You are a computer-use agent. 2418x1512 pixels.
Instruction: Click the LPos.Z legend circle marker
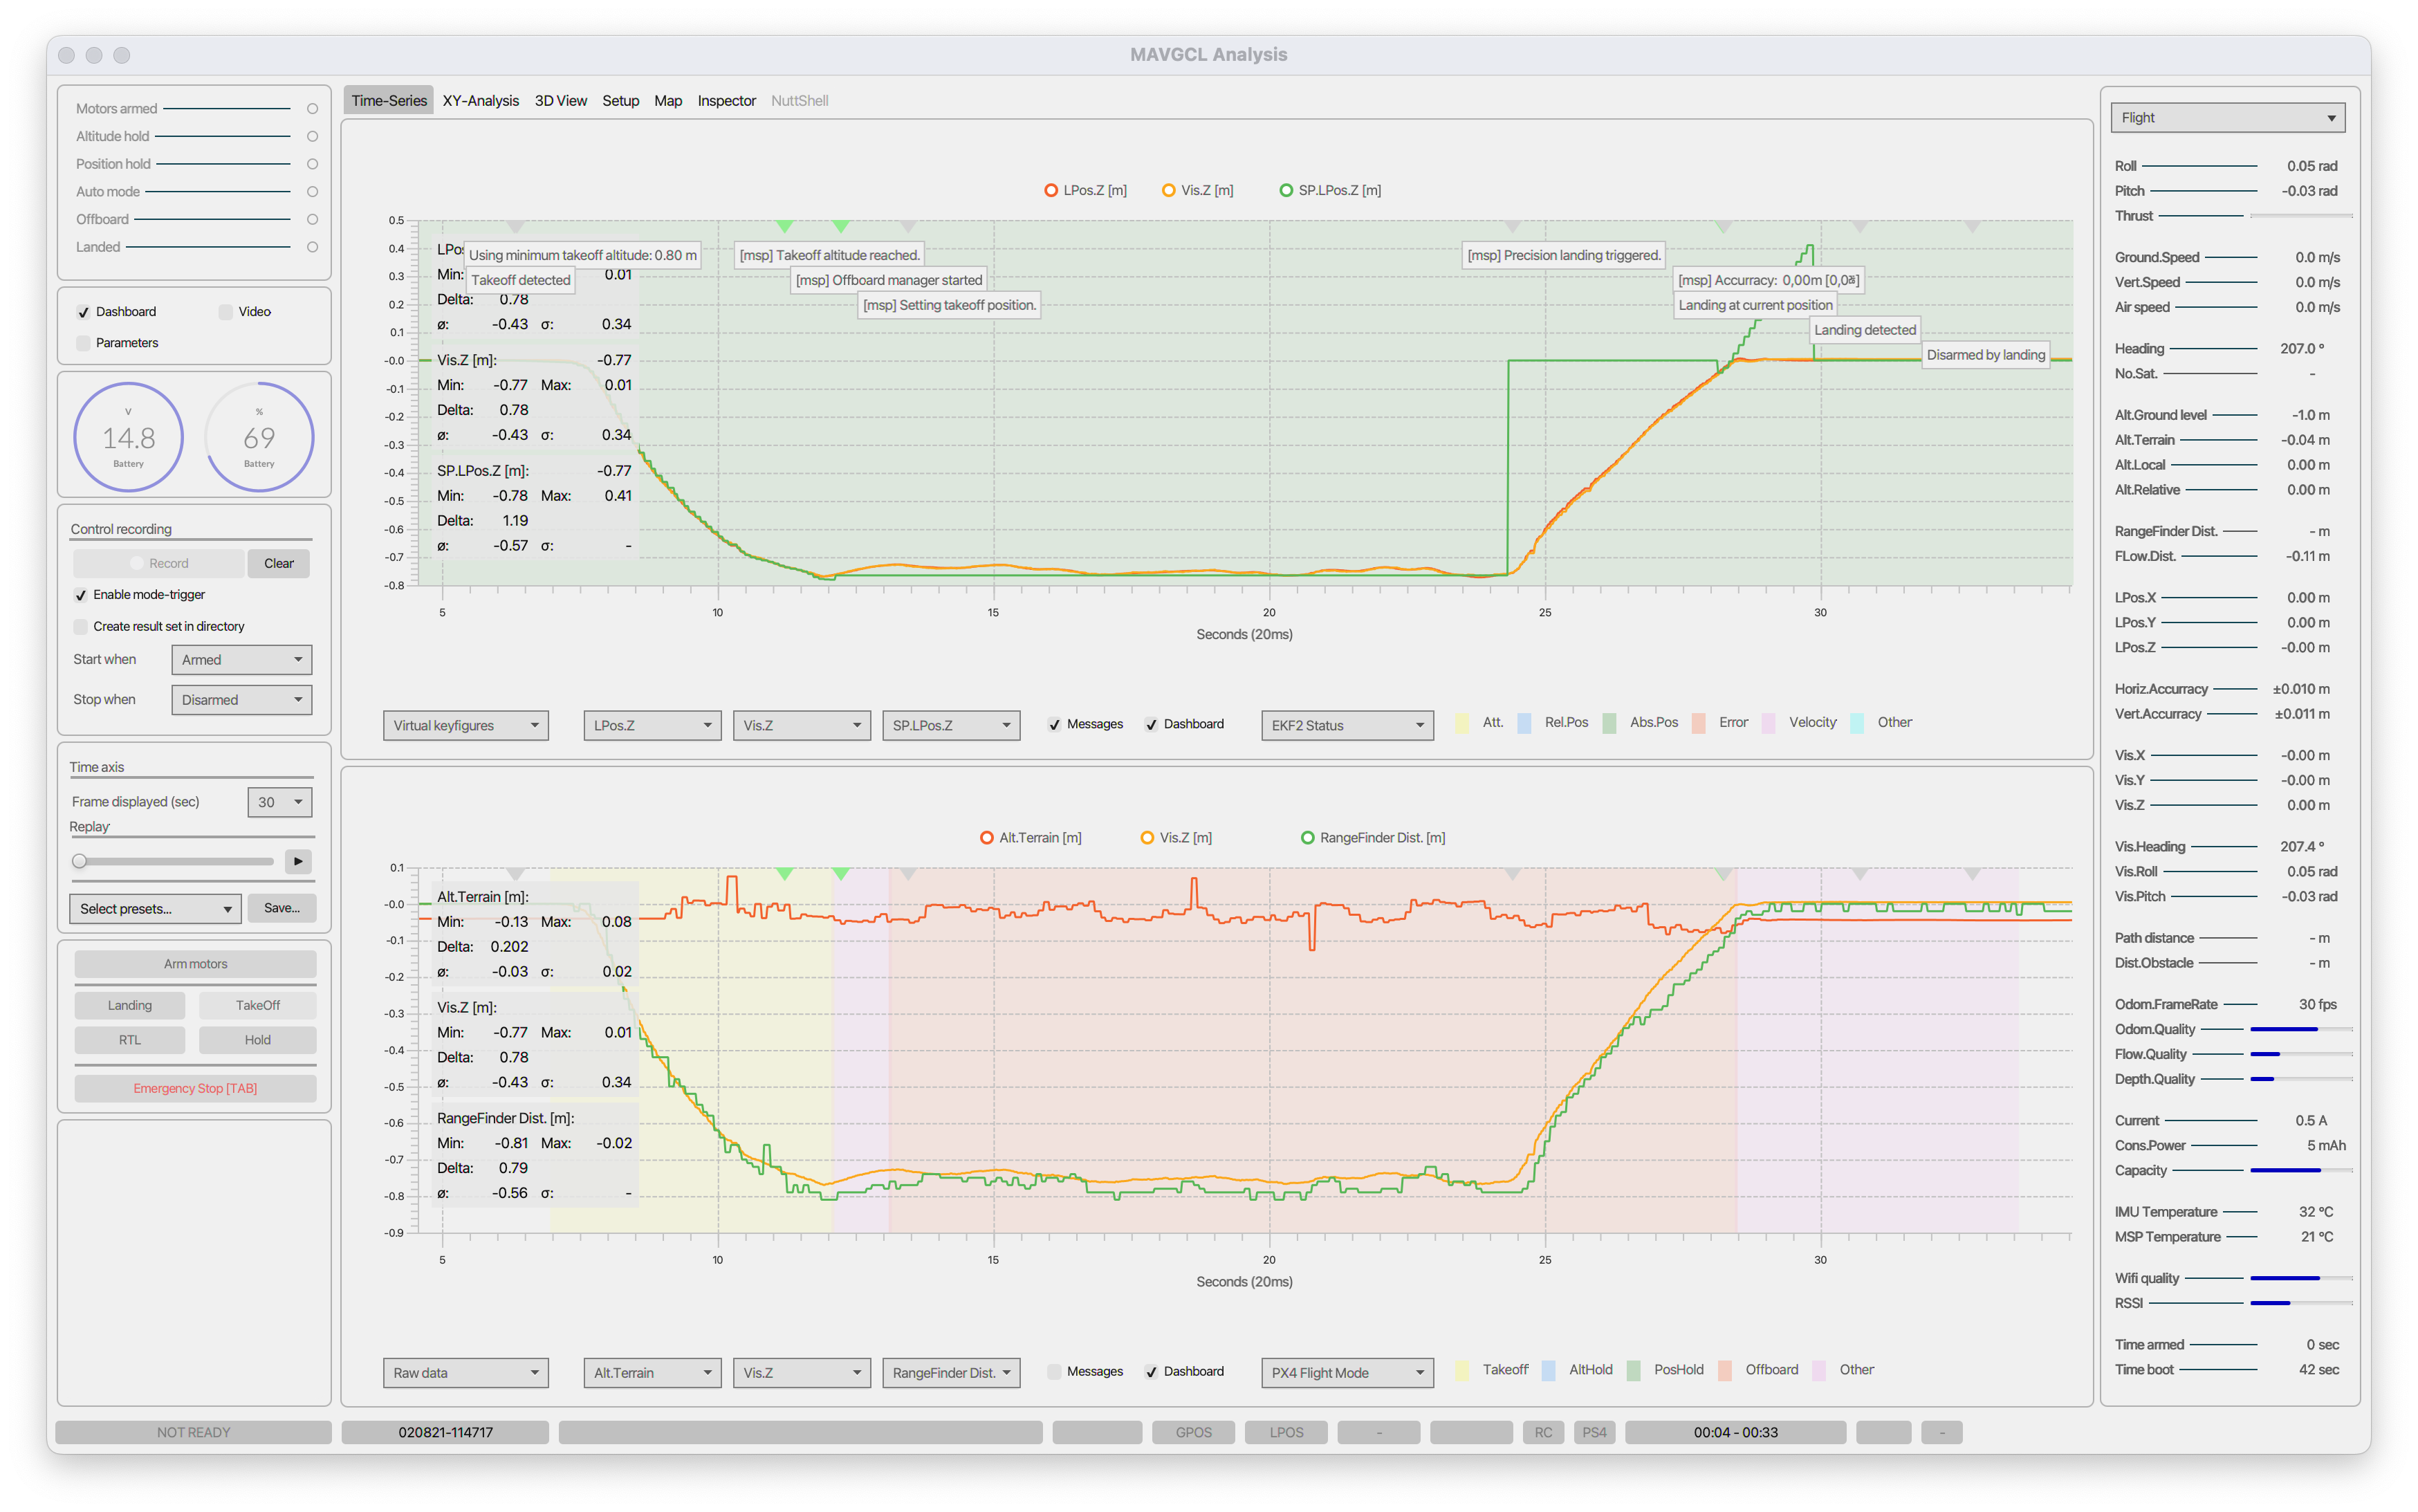[1051, 190]
